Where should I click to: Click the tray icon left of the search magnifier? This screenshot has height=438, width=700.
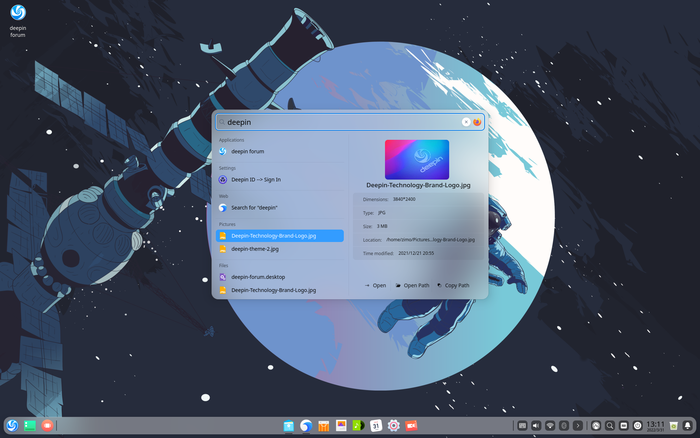click(596, 426)
